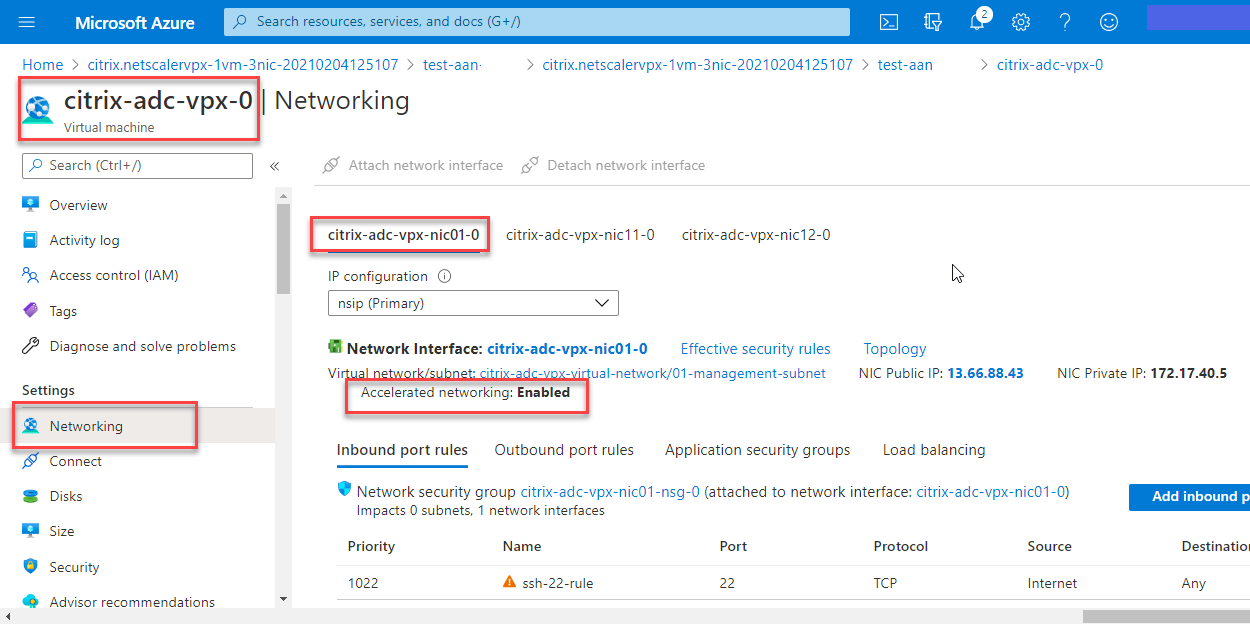
Task: Click the Size sidebar icon
Action: click(31, 531)
